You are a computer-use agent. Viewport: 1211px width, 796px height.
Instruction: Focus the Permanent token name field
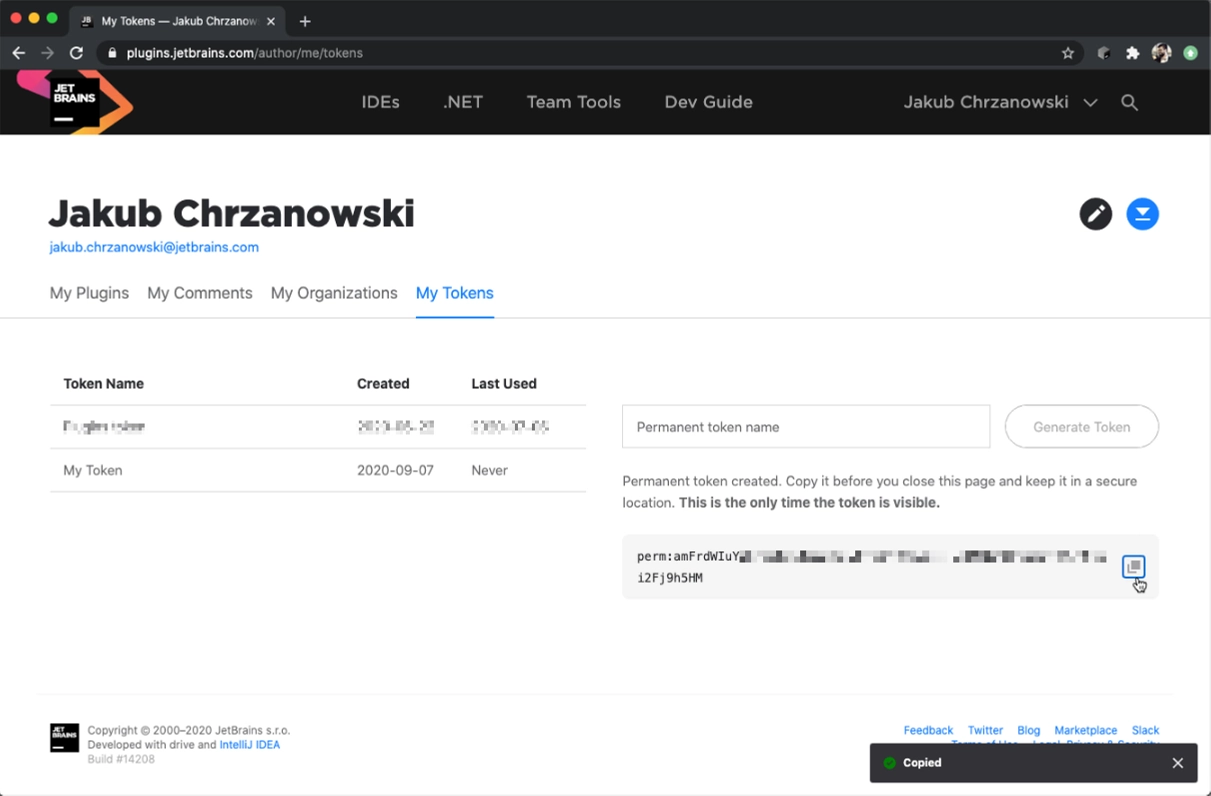[x=806, y=427]
